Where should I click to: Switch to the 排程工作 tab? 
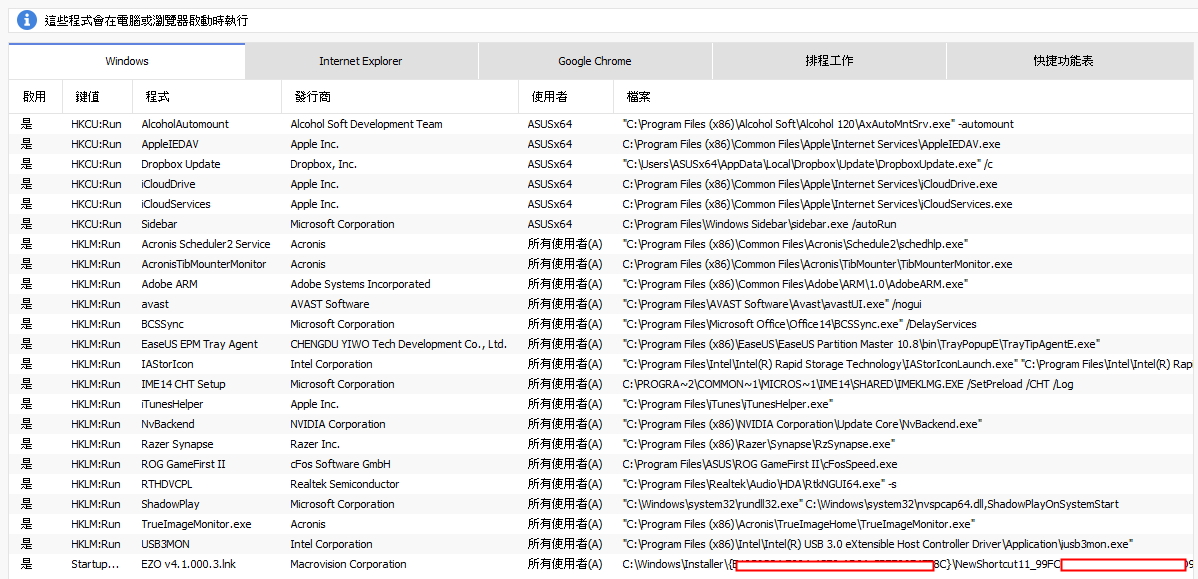click(829, 61)
